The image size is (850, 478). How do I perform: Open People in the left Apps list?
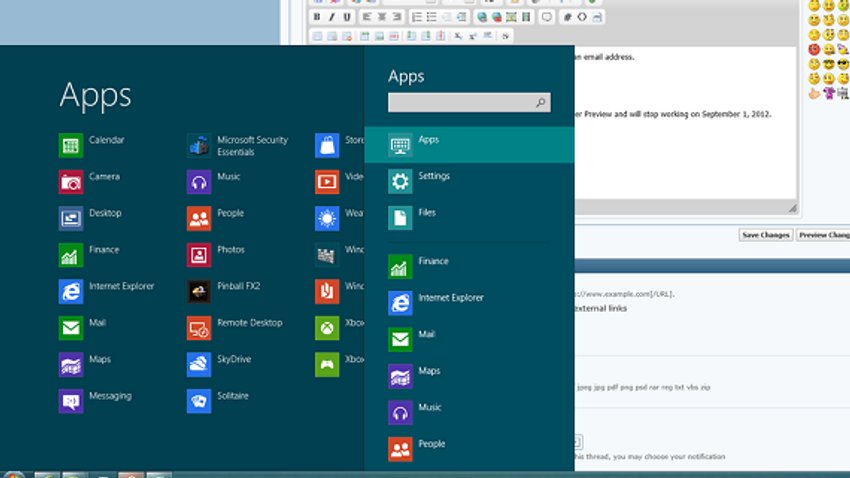[x=216, y=218]
